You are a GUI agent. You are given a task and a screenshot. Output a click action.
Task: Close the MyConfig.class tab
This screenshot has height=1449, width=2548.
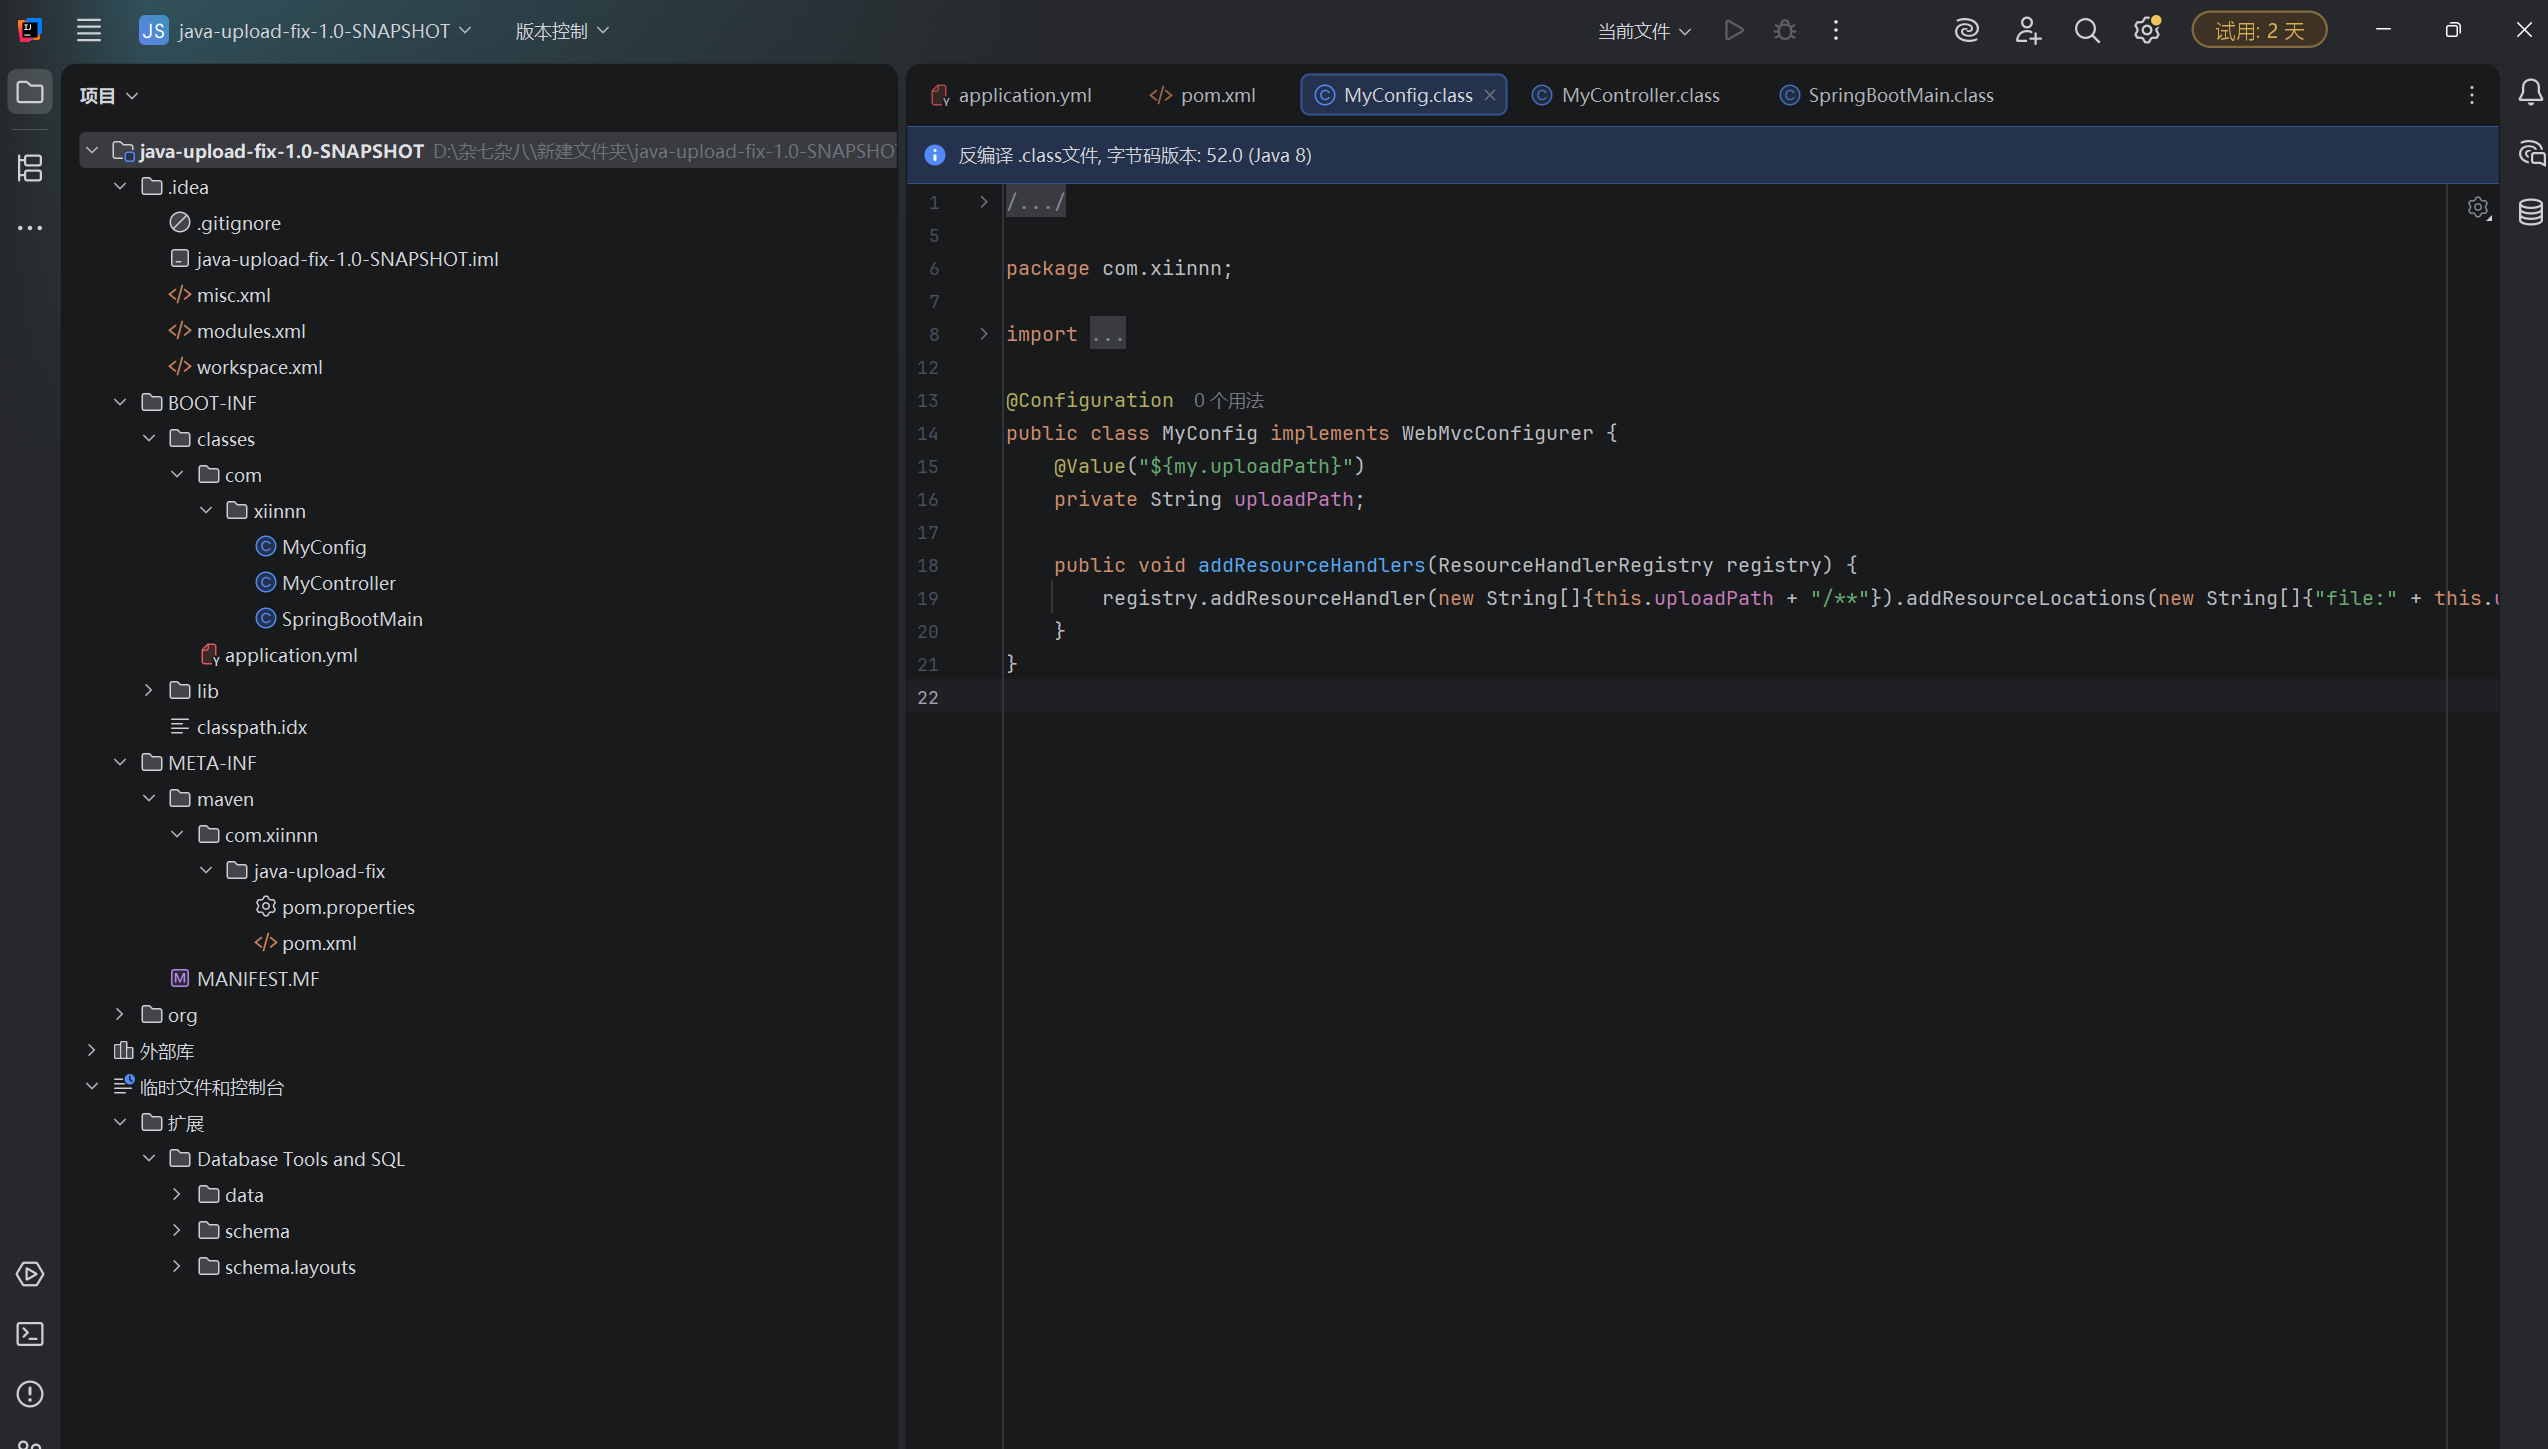[1490, 95]
